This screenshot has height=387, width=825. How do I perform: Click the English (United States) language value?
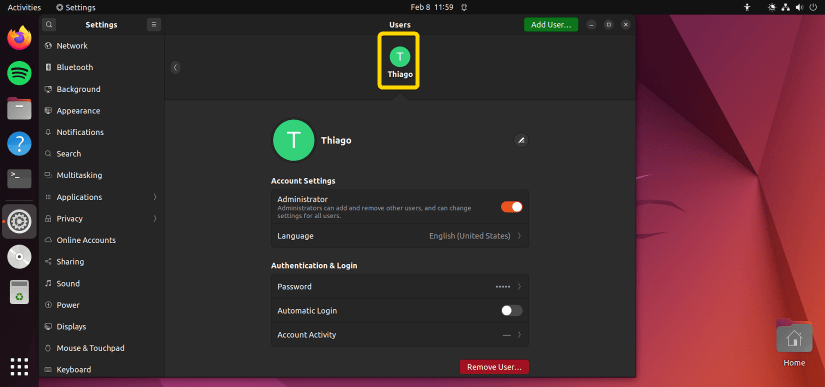[x=469, y=236]
